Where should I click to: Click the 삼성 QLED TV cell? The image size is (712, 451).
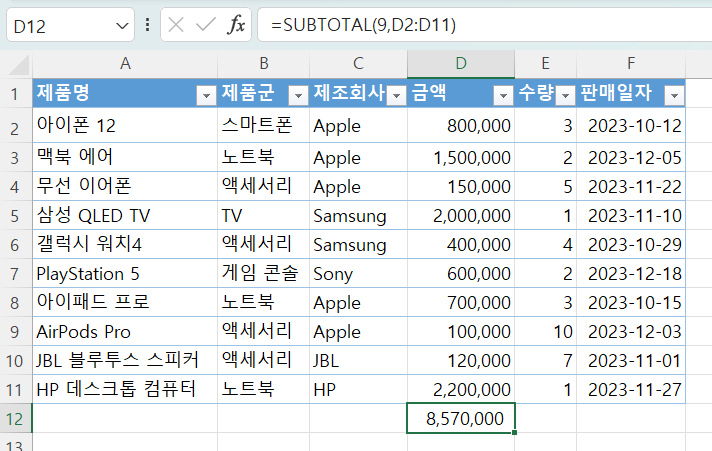[x=125, y=216]
